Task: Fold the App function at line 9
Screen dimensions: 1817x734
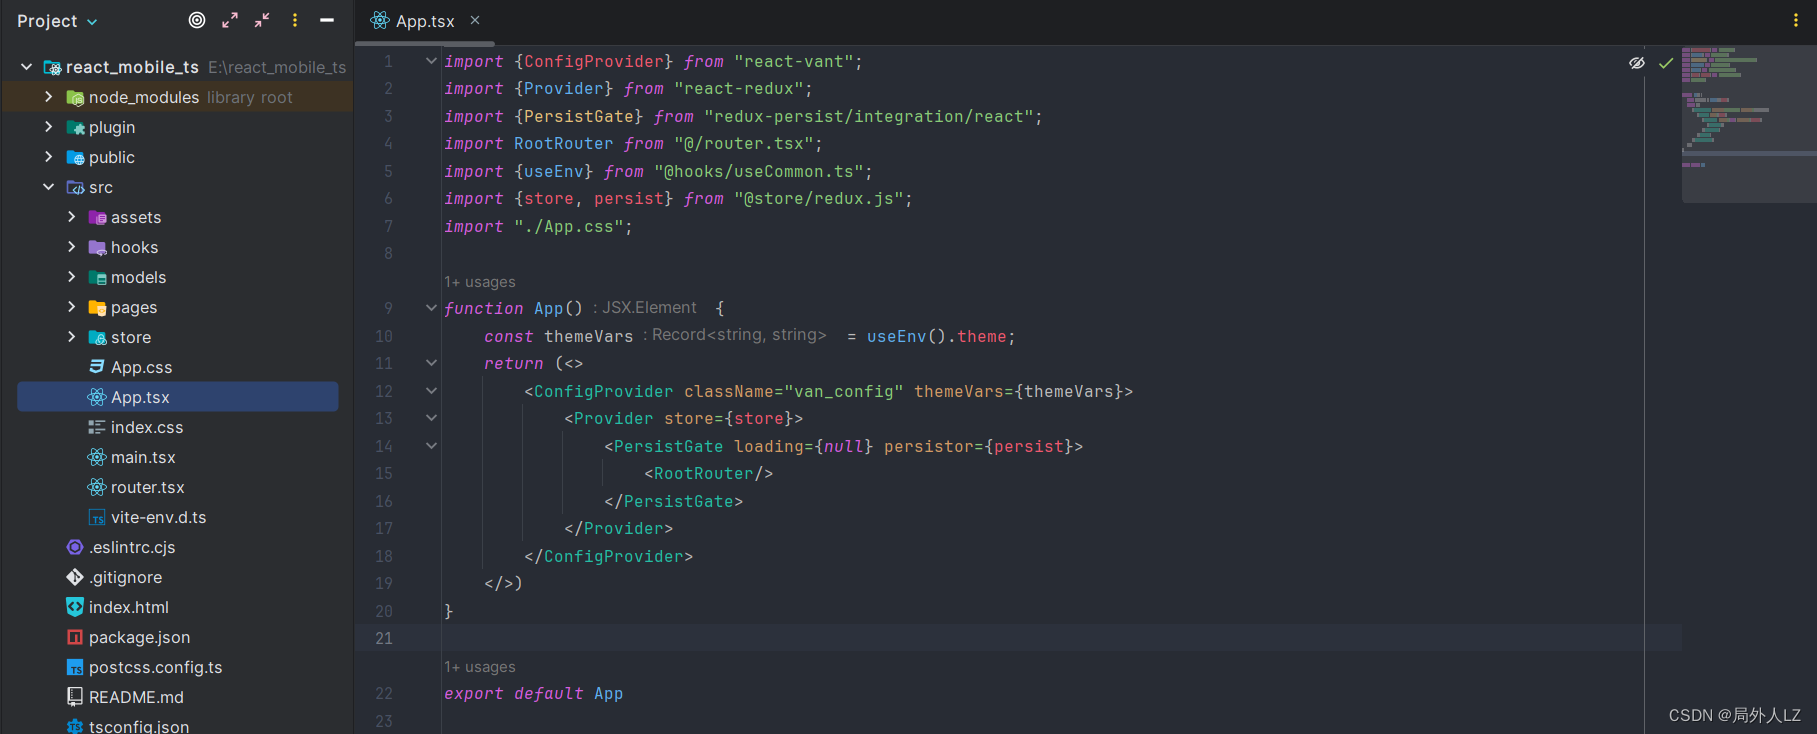Action: (x=431, y=308)
